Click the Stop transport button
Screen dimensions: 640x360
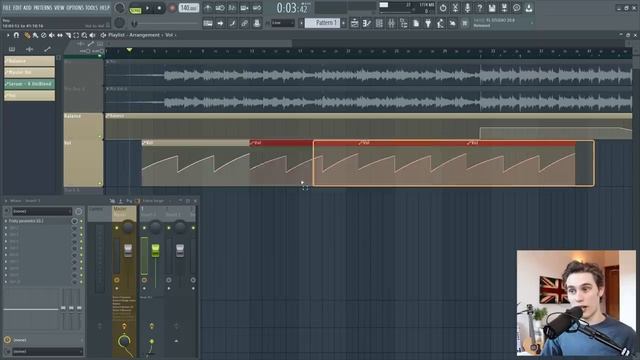click(160, 8)
